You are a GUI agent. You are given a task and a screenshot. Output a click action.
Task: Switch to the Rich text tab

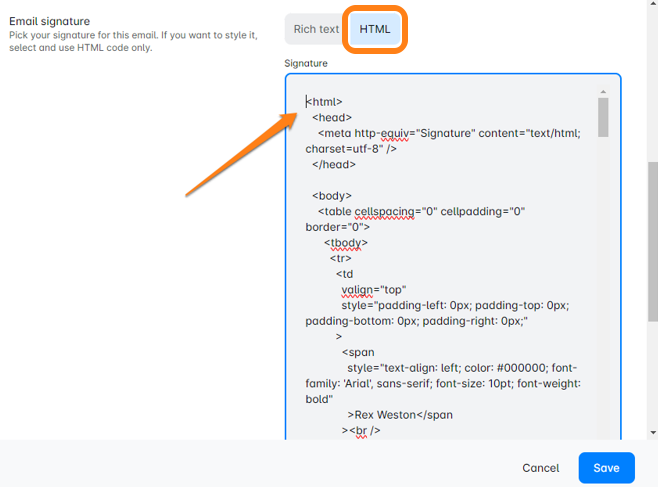(316, 30)
